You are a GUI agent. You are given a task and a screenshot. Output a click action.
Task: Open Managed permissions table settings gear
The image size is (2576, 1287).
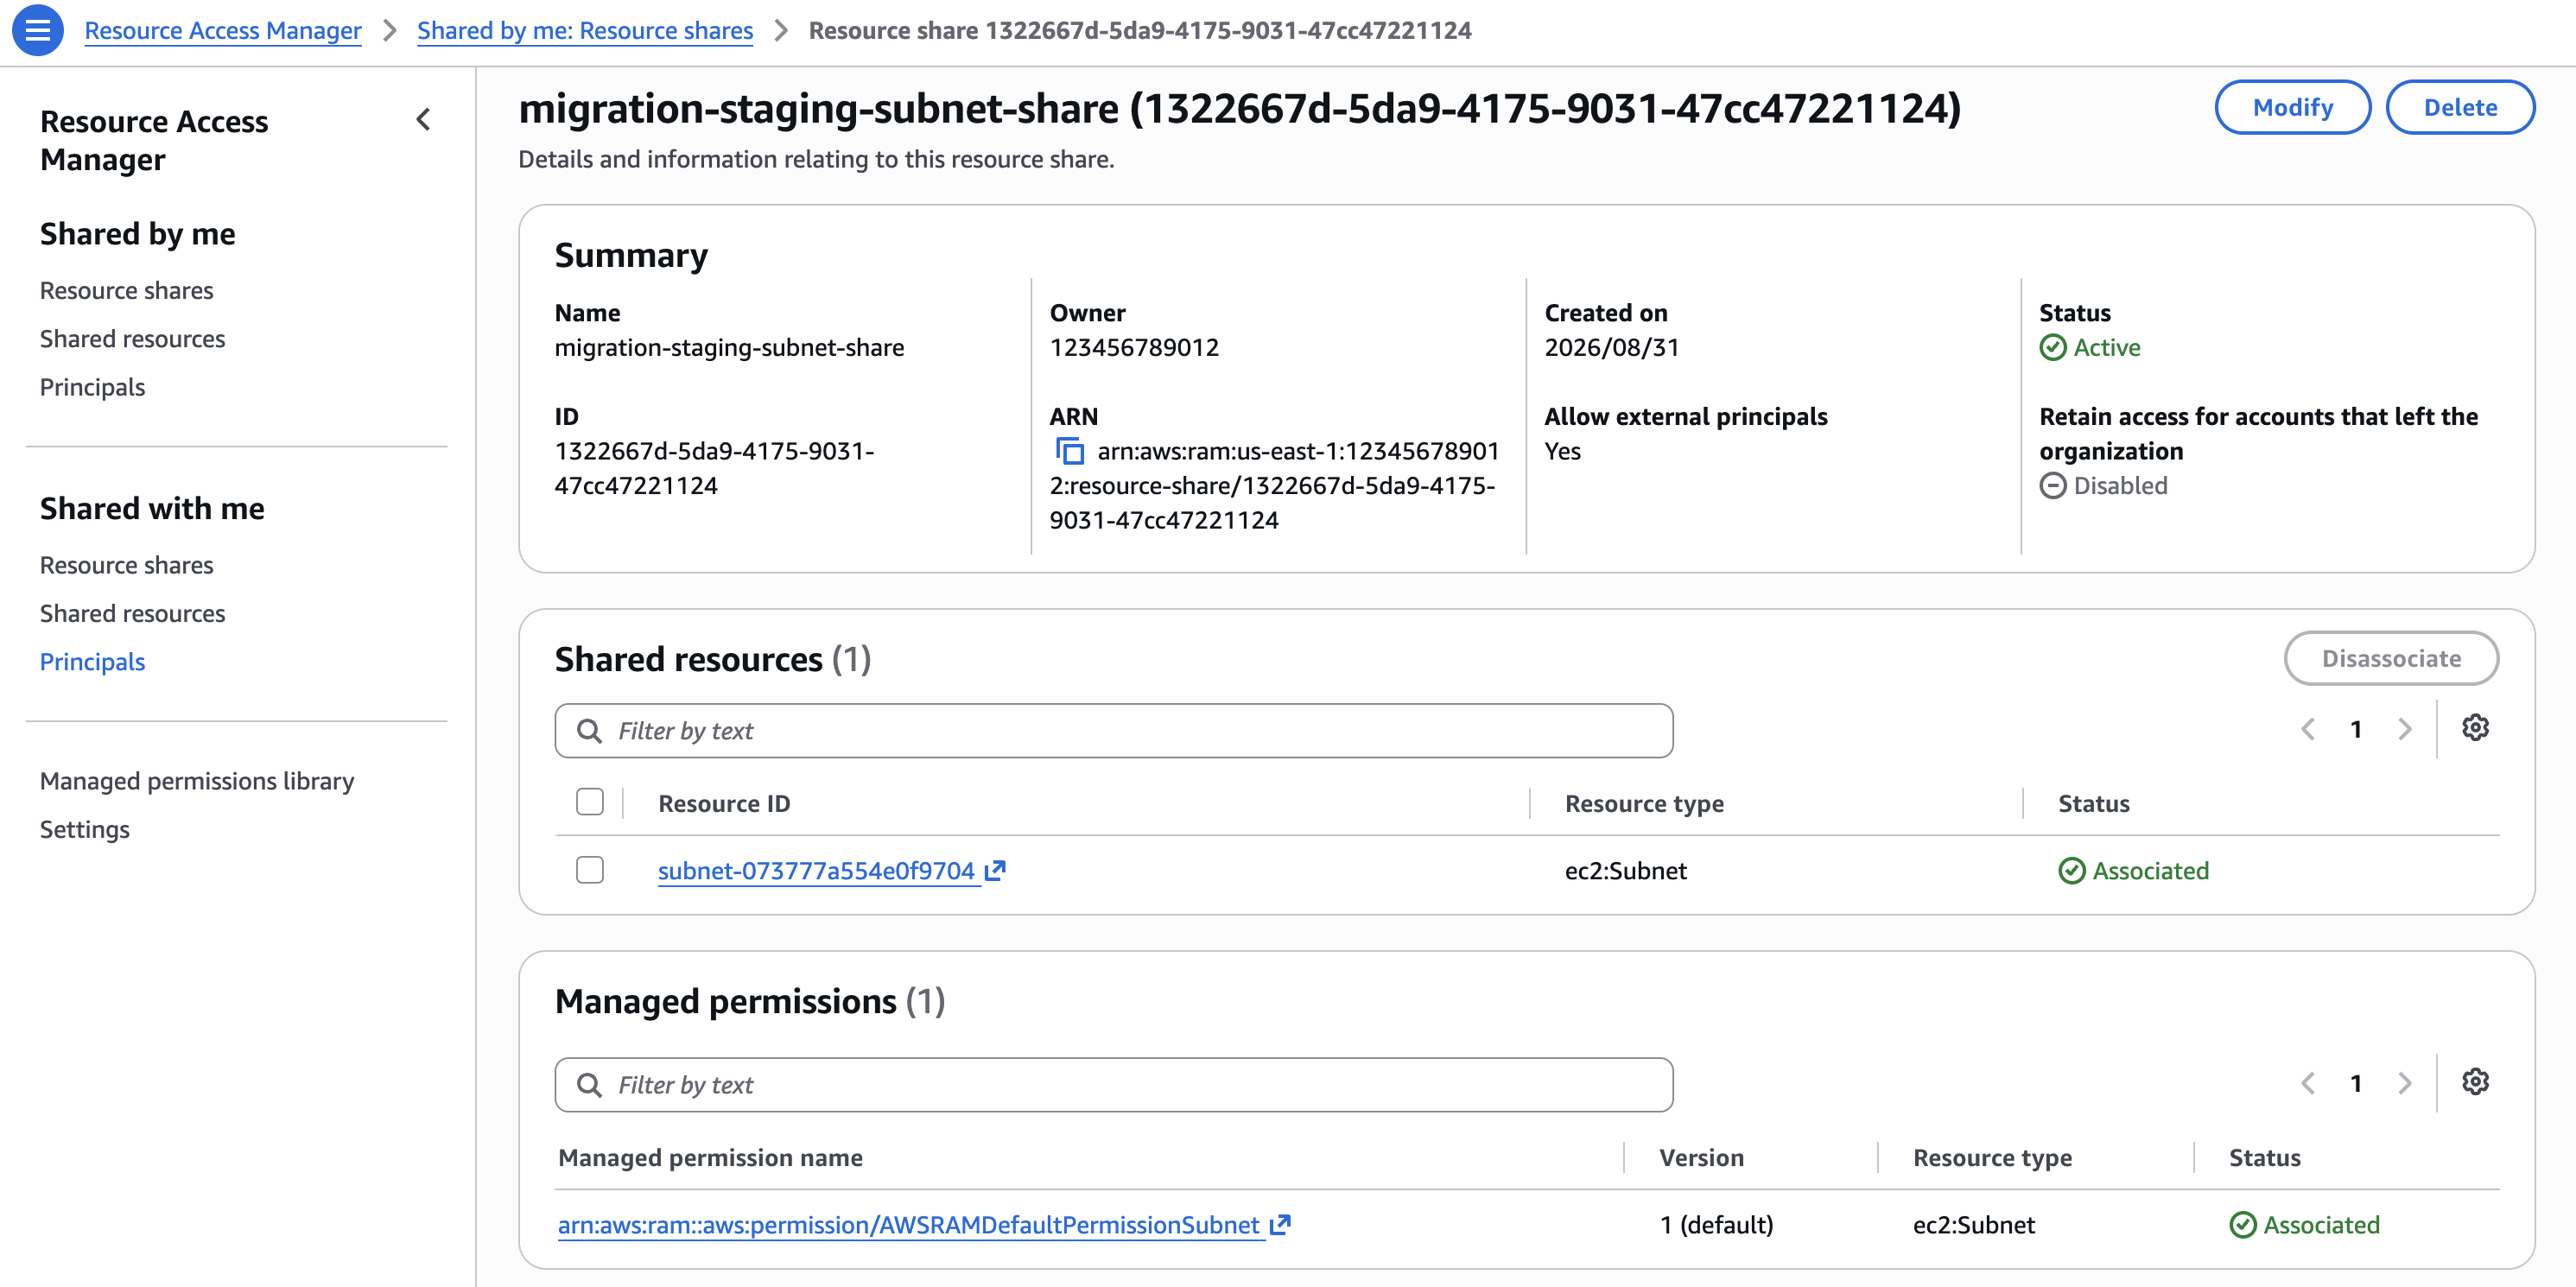[2475, 1082]
